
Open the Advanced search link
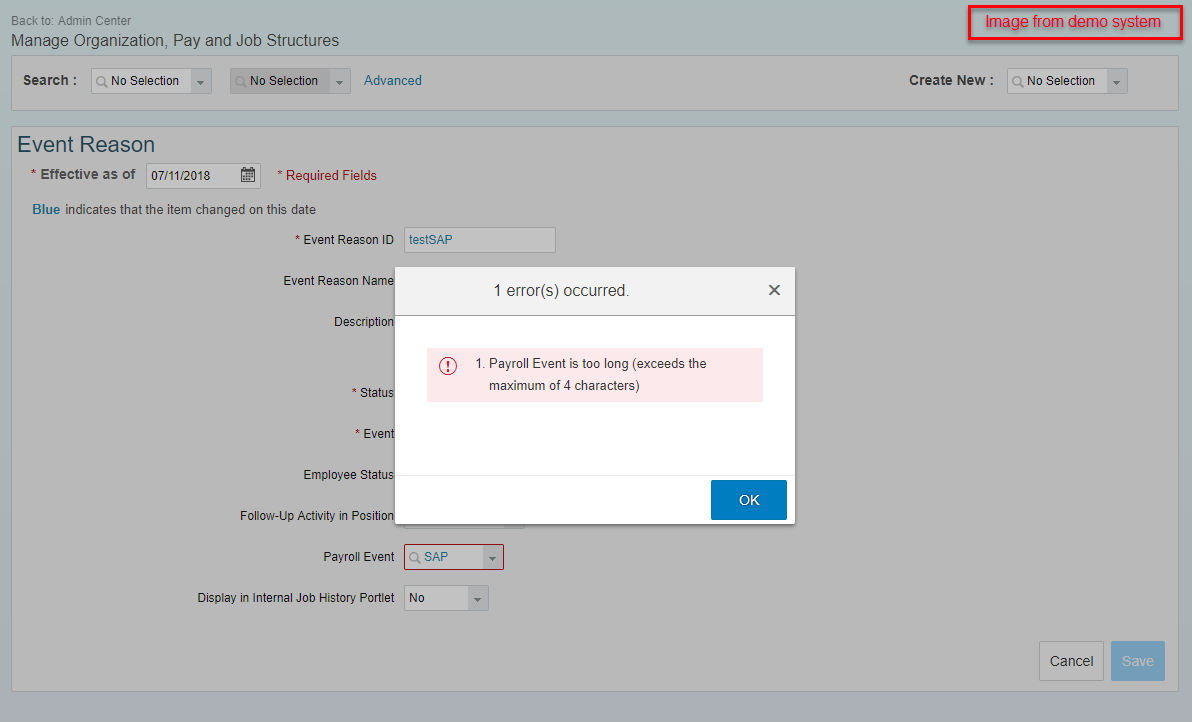pos(392,81)
